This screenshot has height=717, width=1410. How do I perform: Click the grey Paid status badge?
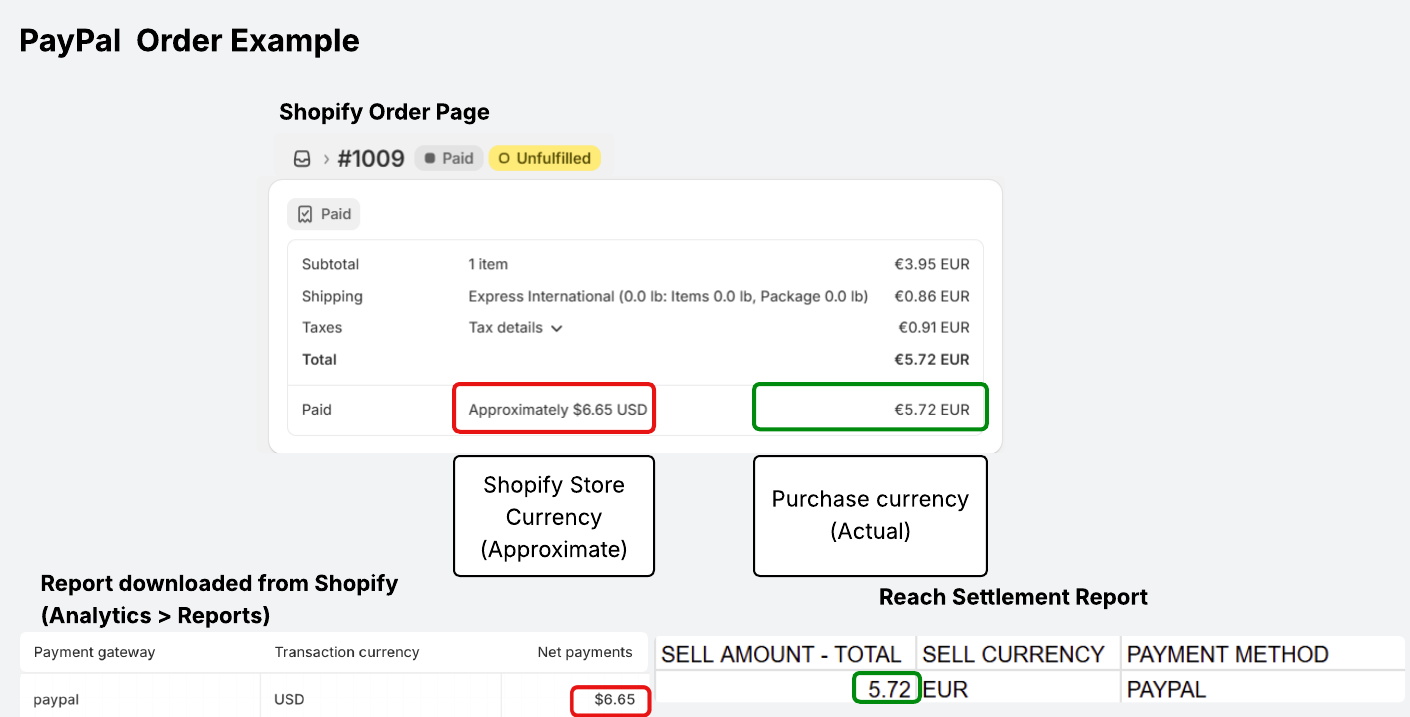[449, 158]
